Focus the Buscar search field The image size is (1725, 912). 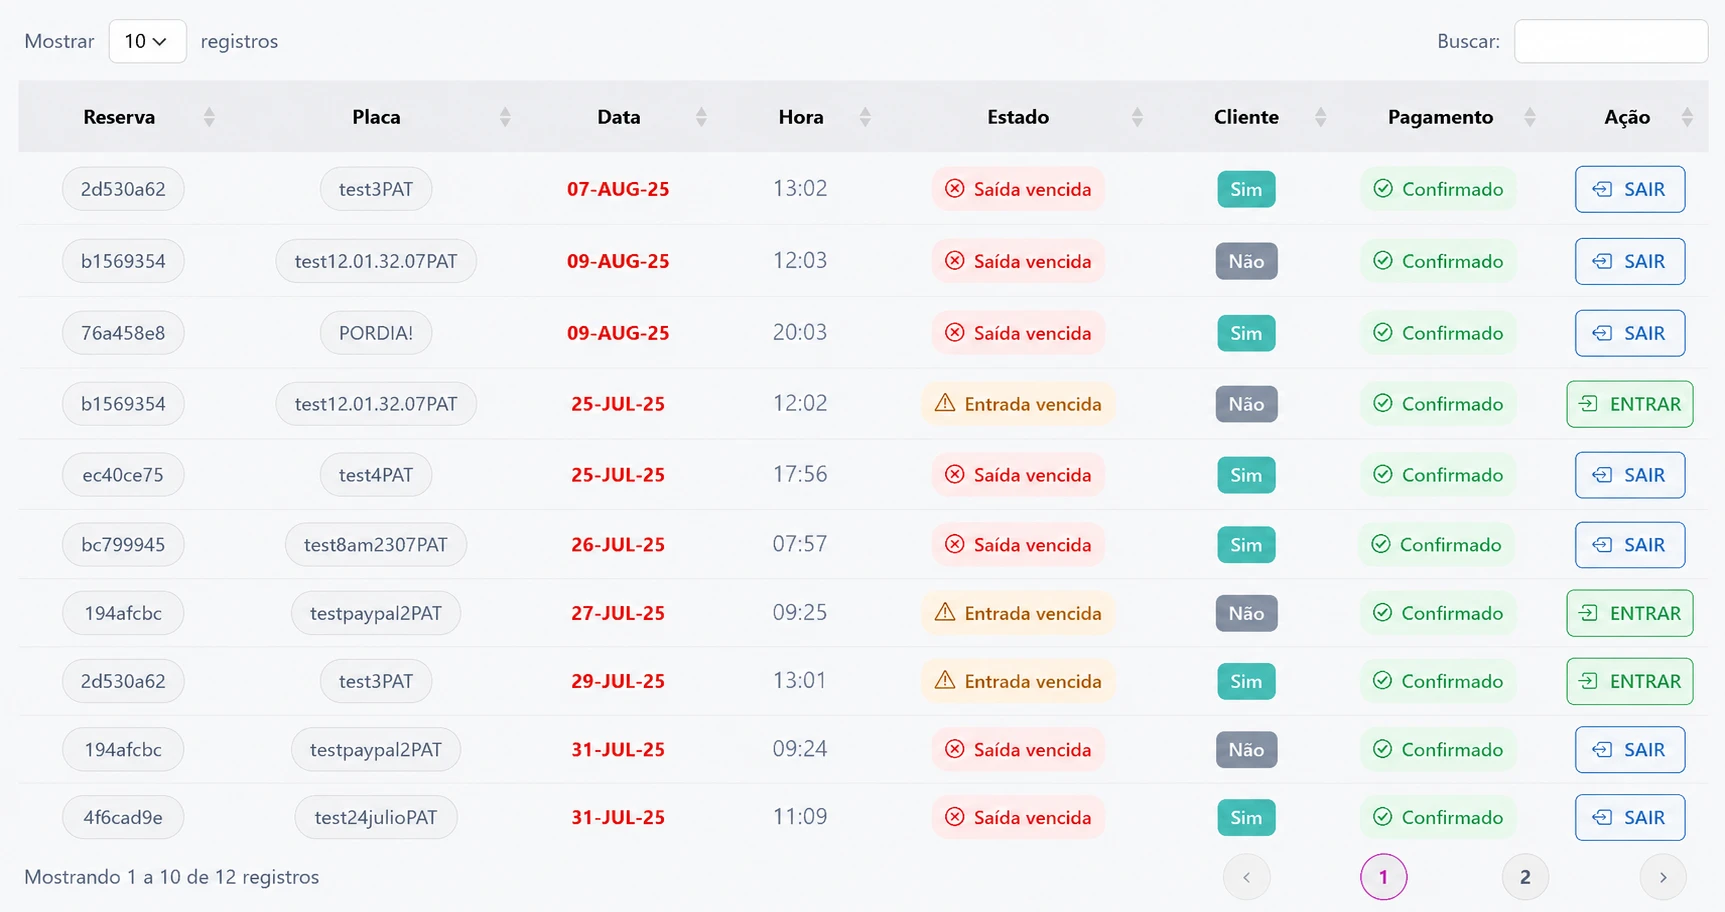point(1610,41)
